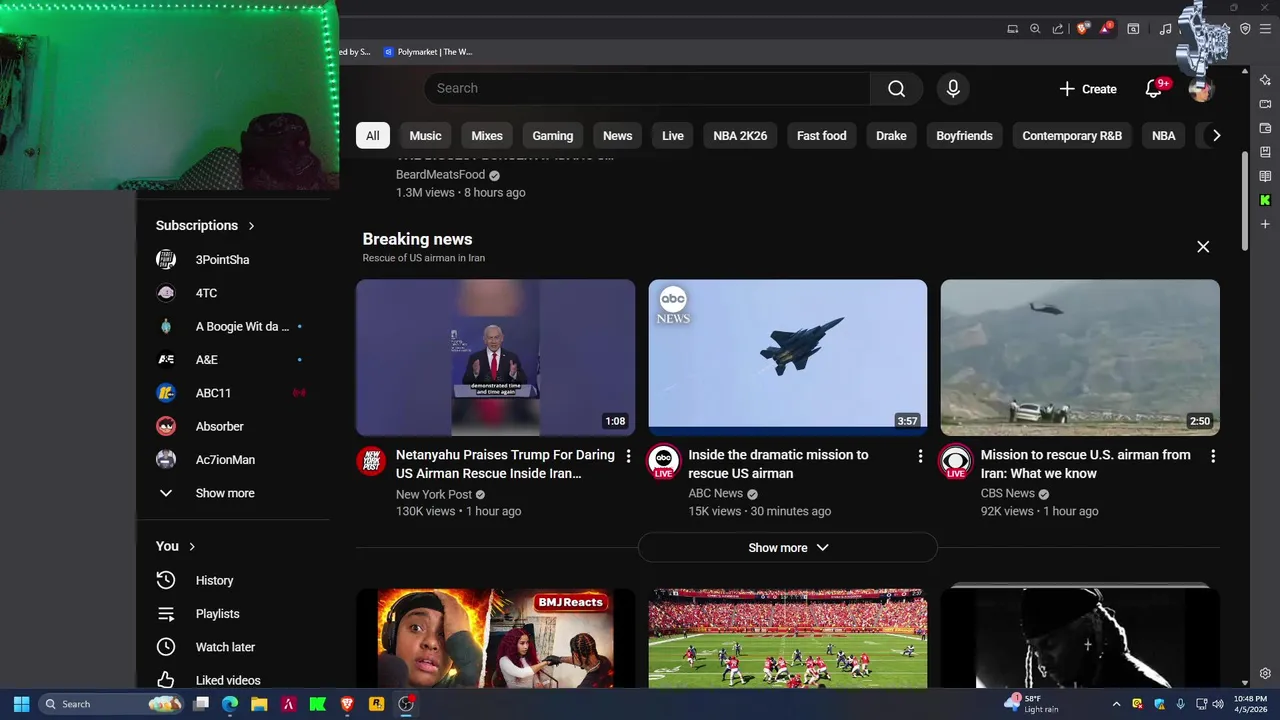This screenshot has height=720, width=1280.
Task: Select the Fast food filter chip
Action: click(x=822, y=136)
